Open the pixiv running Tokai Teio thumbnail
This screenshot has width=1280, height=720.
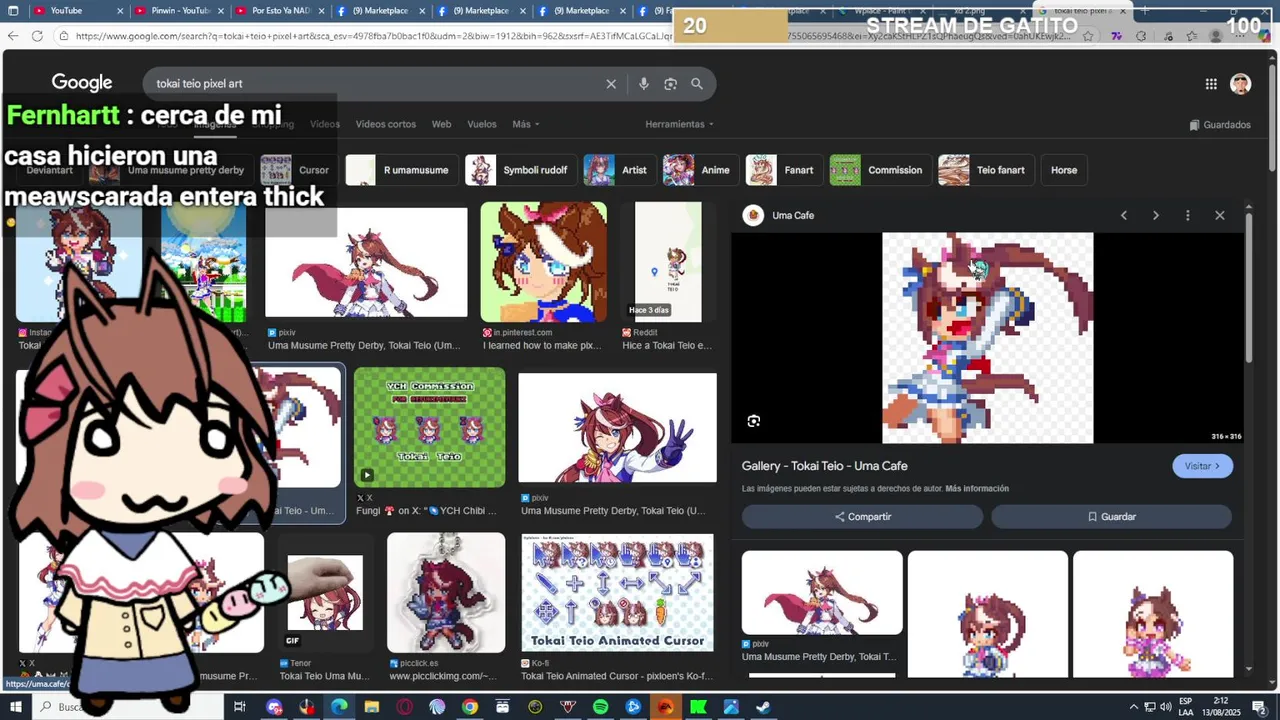pyautogui.click(x=366, y=262)
